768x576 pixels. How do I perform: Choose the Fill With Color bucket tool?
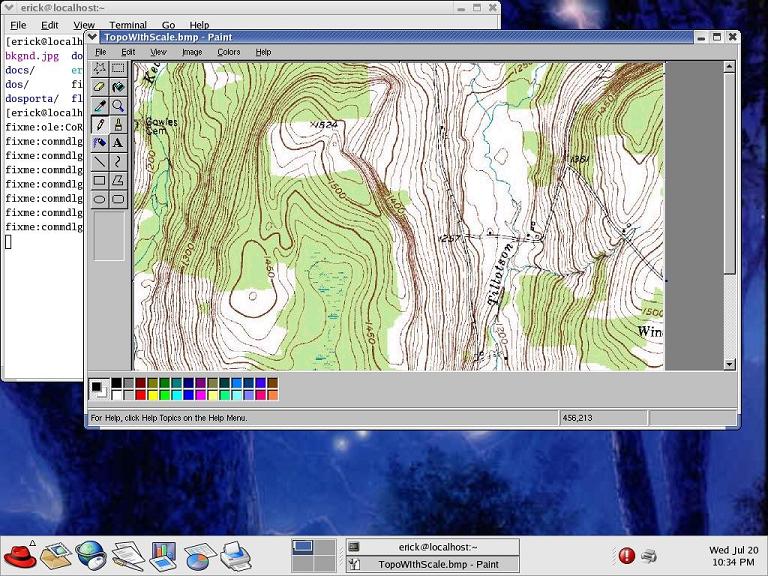118,88
